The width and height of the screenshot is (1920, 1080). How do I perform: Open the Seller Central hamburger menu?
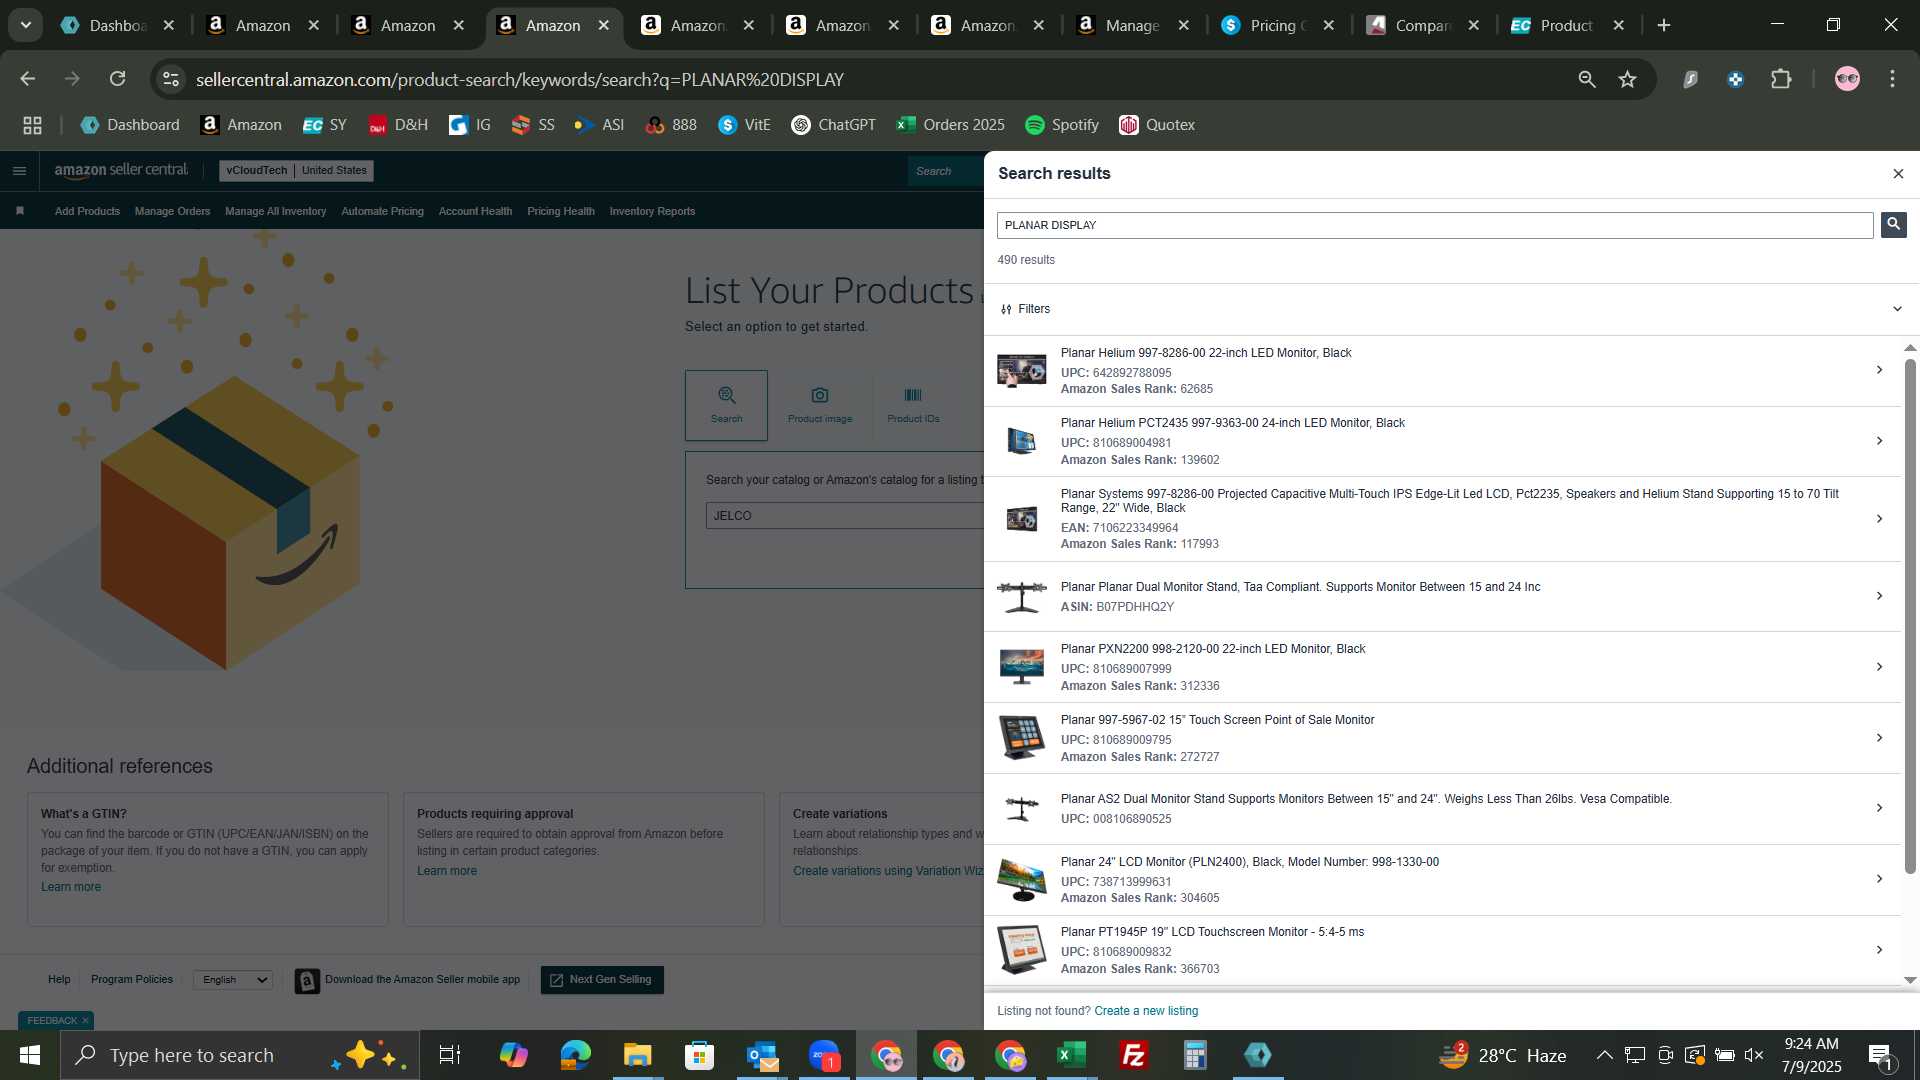click(x=19, y=171)
